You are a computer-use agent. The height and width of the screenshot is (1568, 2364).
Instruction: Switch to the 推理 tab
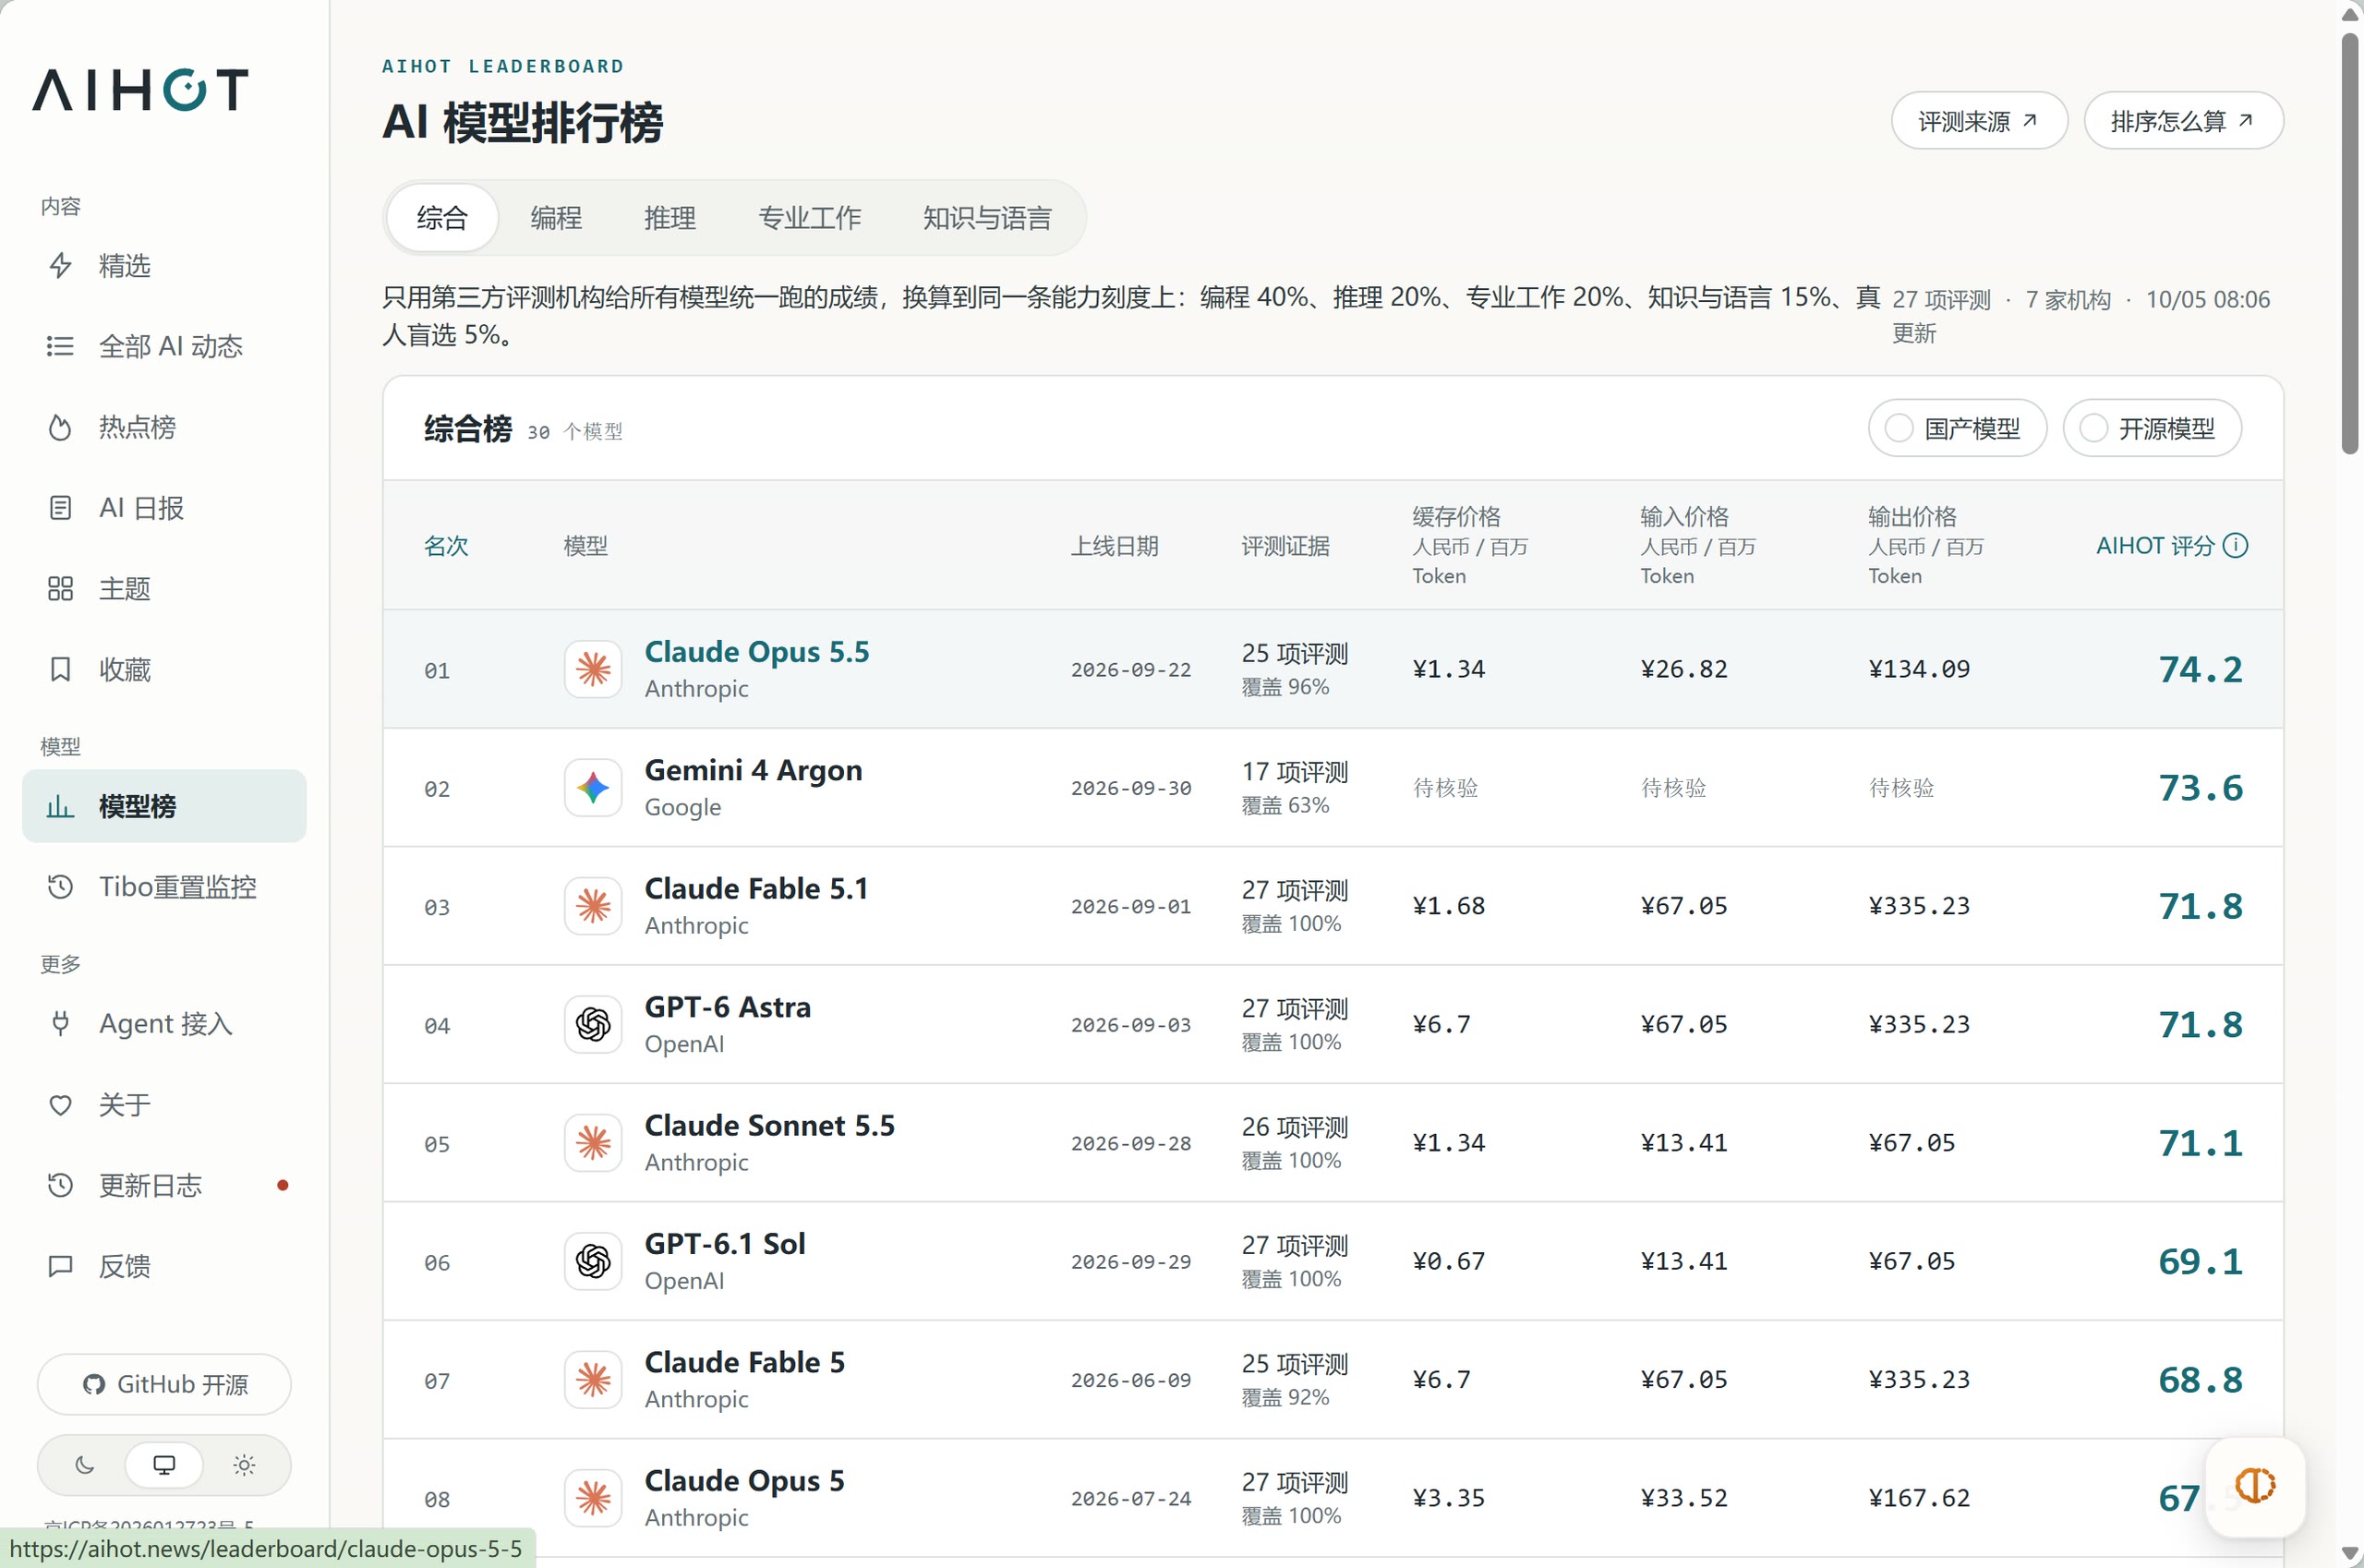click(x=670, y=217)
